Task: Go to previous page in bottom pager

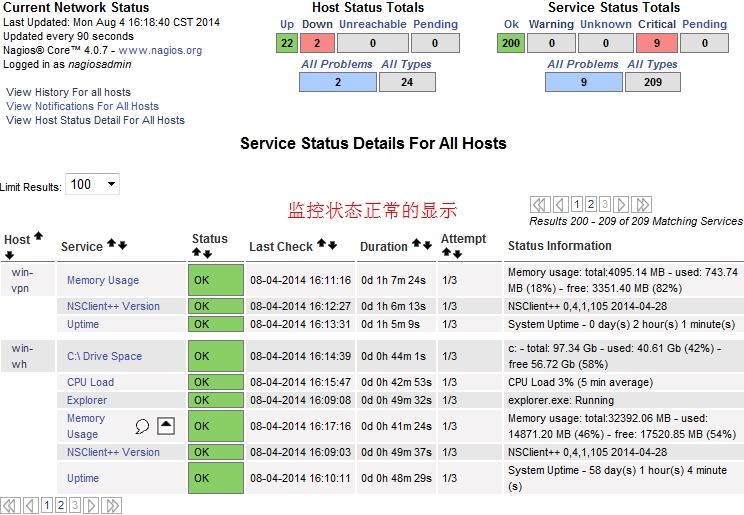Action: coord(31,506)
